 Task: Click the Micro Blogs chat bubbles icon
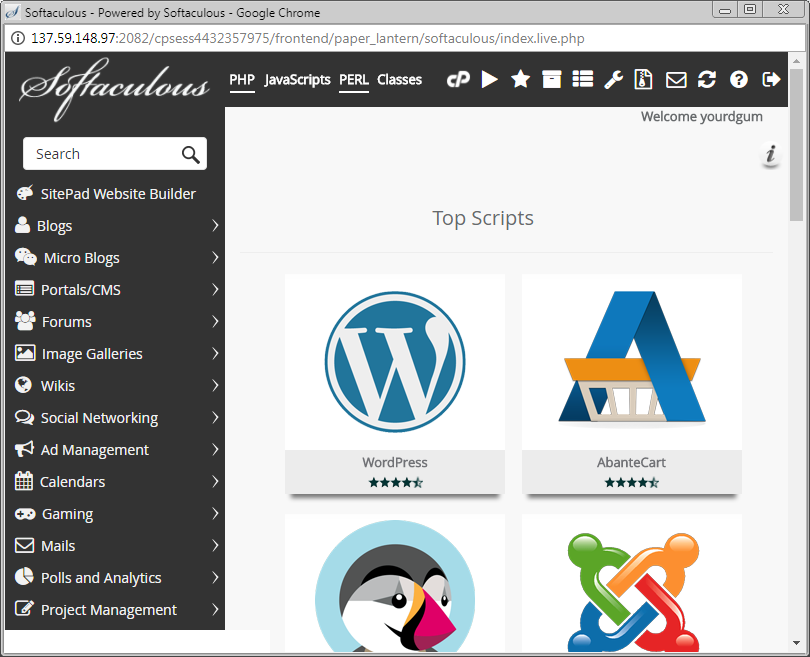[x=25, y=257]
